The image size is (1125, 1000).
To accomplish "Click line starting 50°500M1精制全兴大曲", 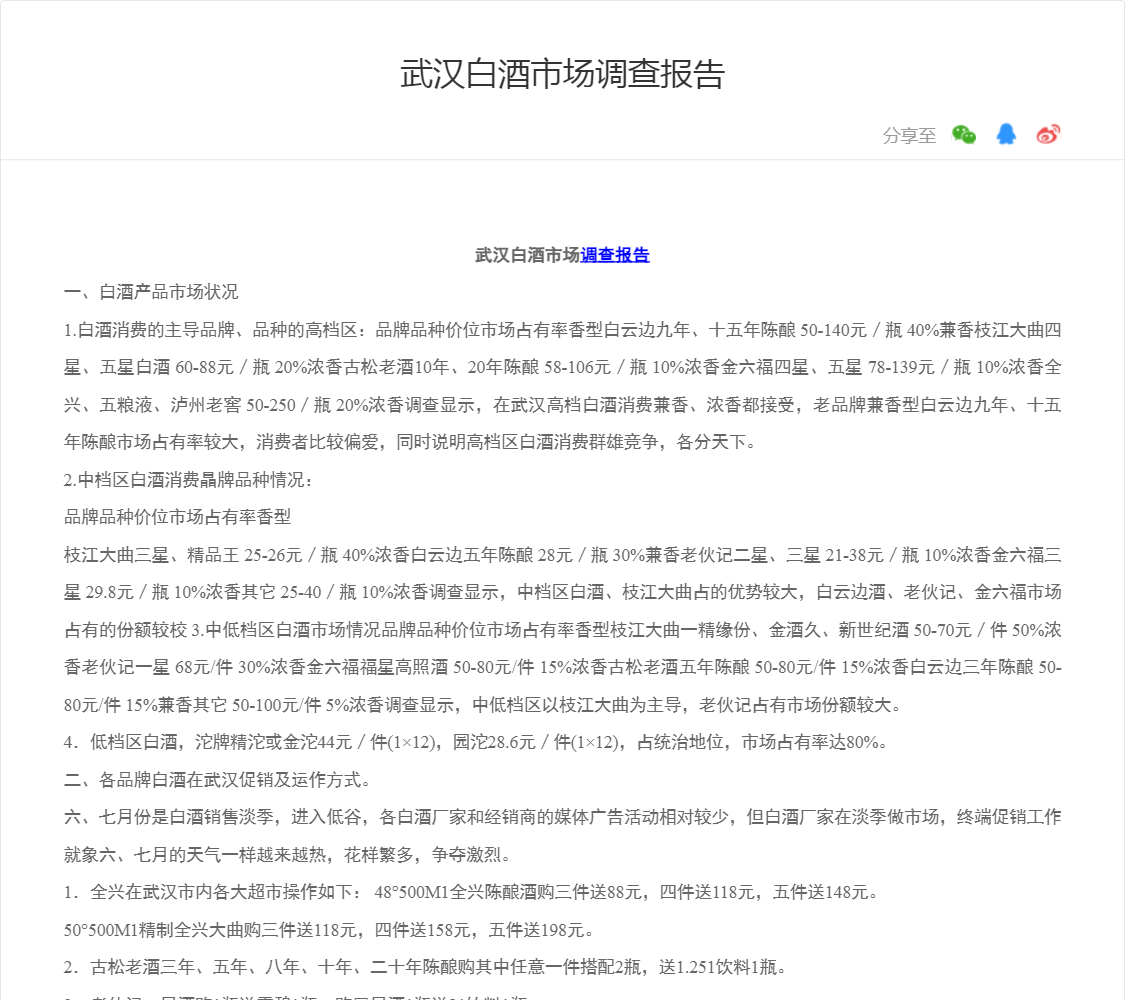I will 329,930.
